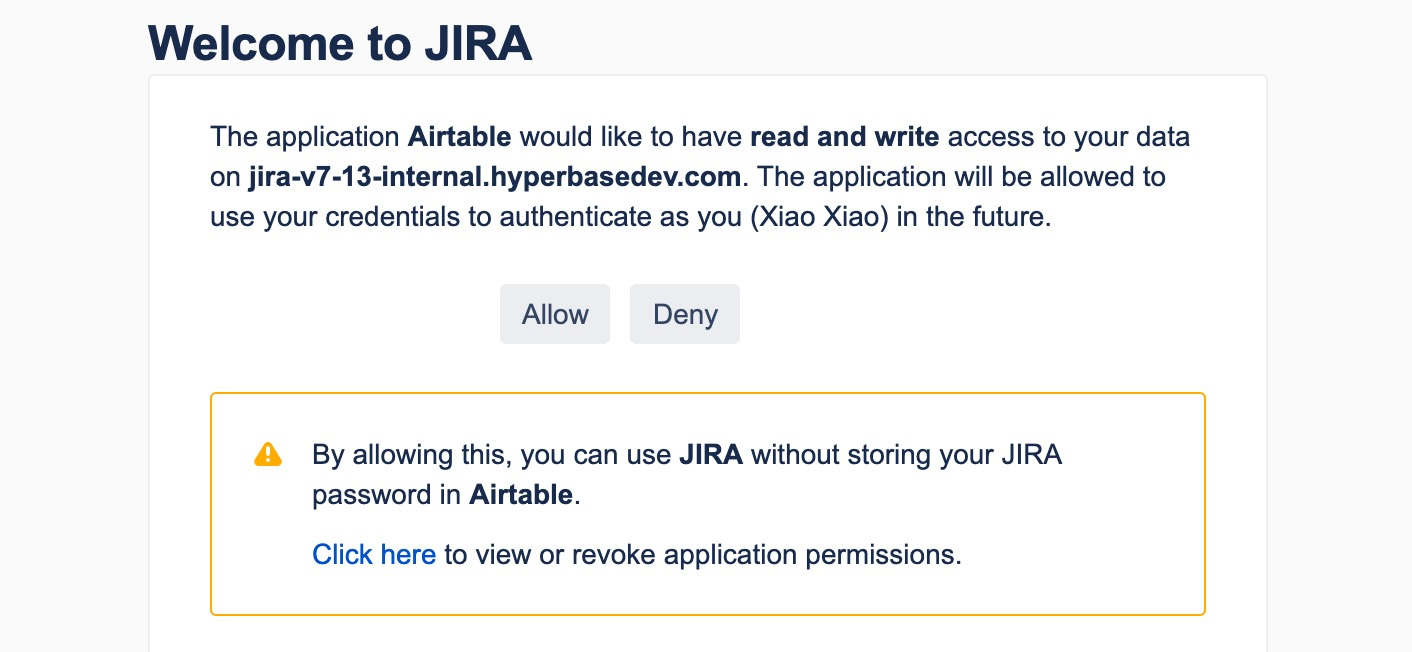
Task: Click the bold jira-v7-13-internal.hyperbasedev.com domain
Action: pos(496,177)
